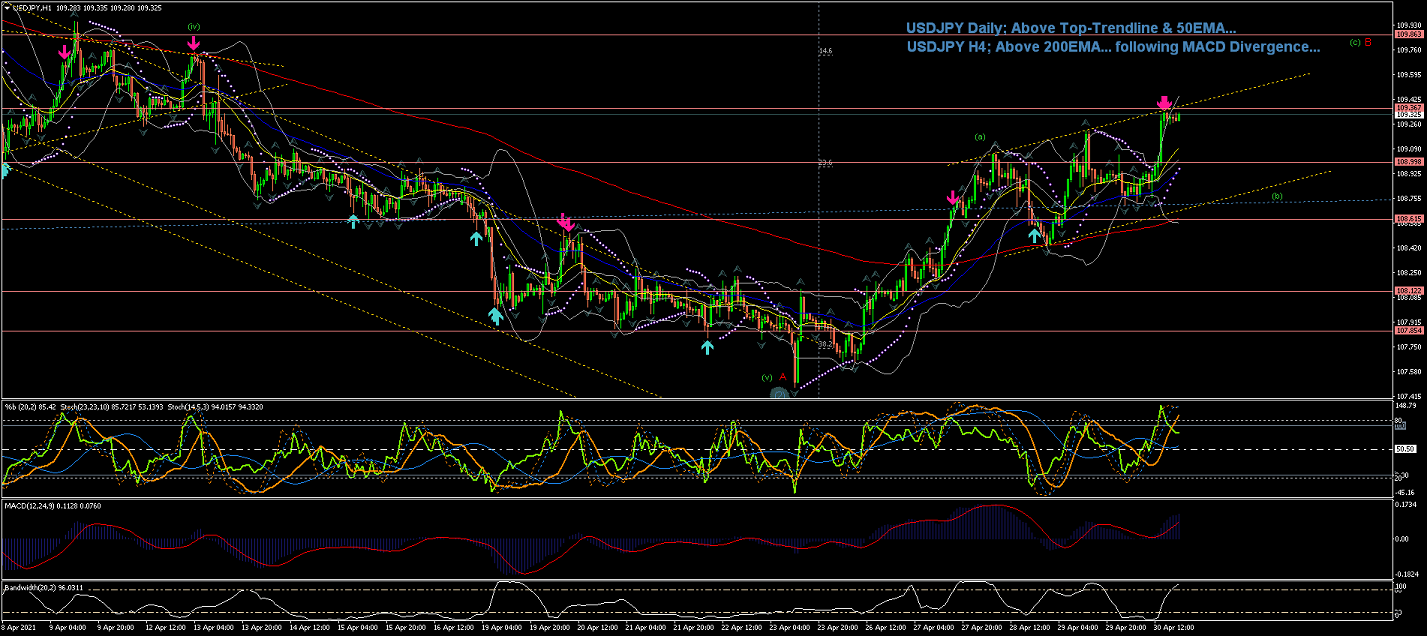Viewport: 1427px width, 636px height.
Task: Select the green (iv) wave label
Action: tap(192, 26)
